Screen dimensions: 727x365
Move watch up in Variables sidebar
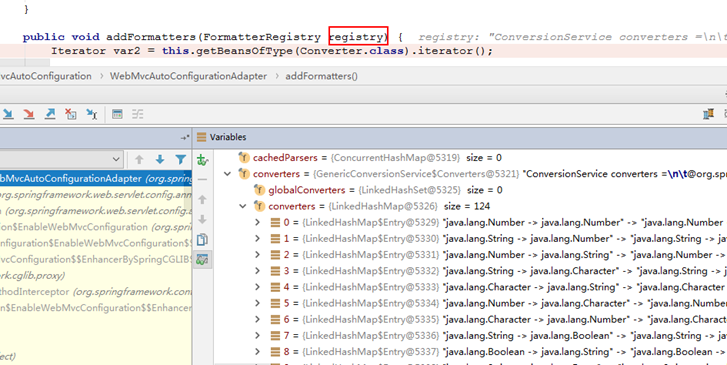pos(202,200)
